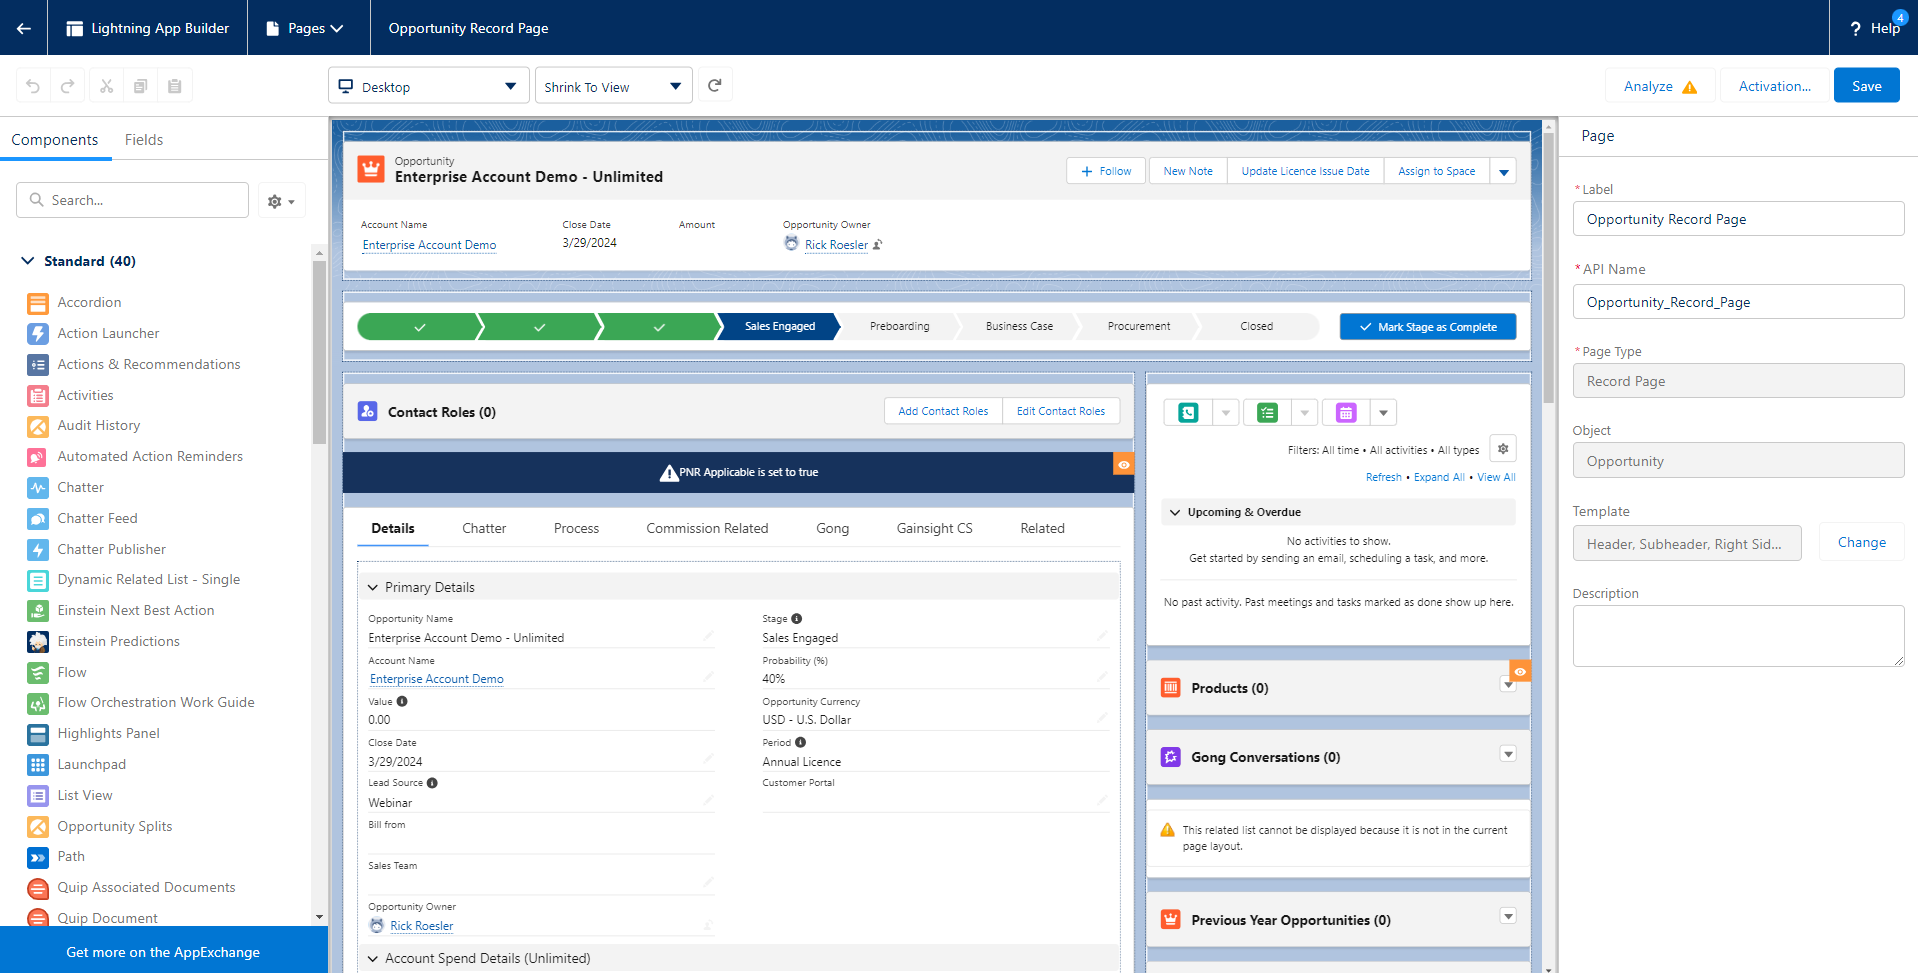
Task: Open the Shrink To View dropdown
Action: click(x=613, y=87)
